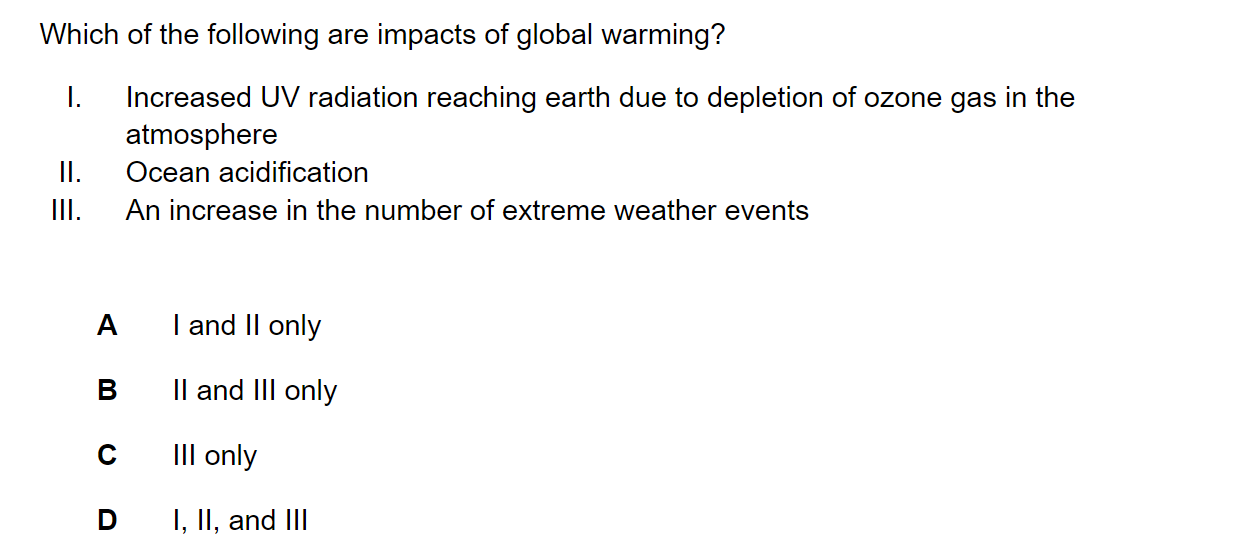This screenshot has width=1250, height=557.
Task: Select answer option letter A
Action: pos(107,325)
